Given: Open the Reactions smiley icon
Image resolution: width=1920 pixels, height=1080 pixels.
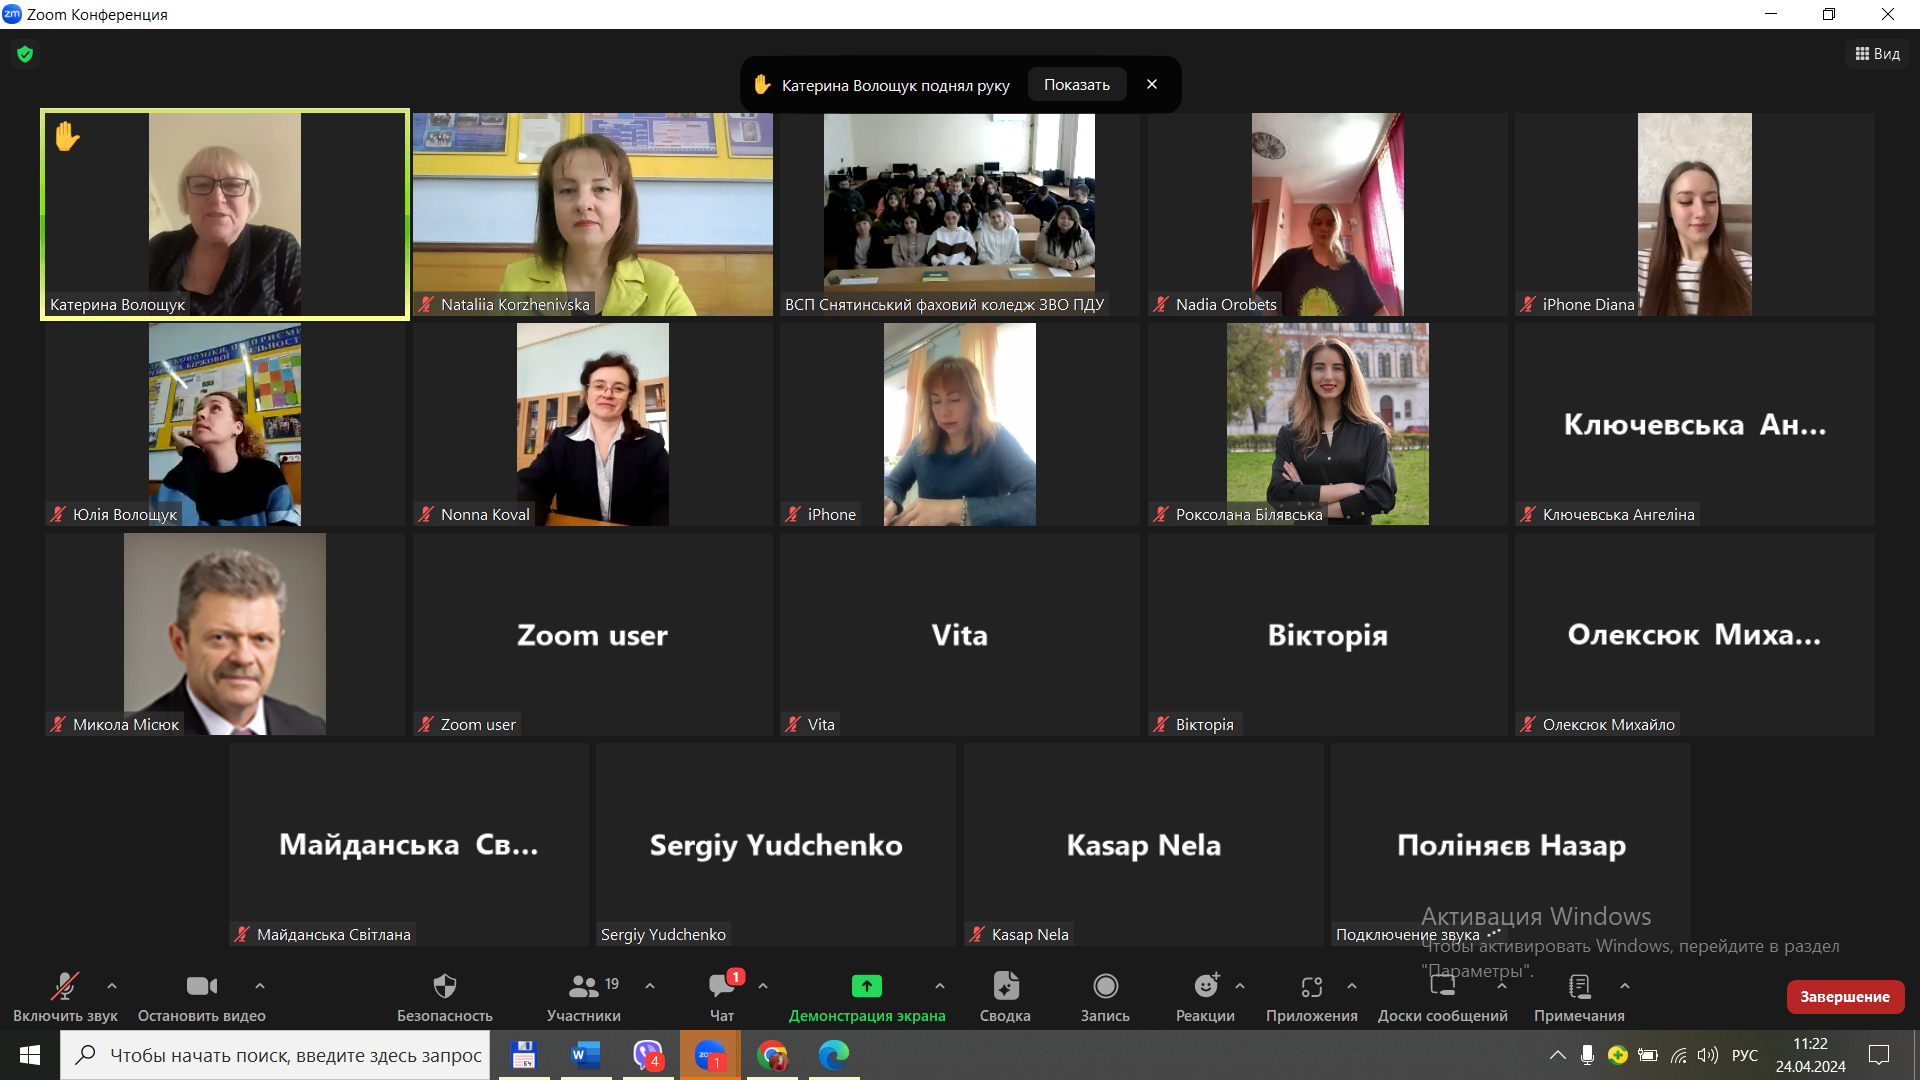Looking at the screenshot, I should [x=1206, y=987].
